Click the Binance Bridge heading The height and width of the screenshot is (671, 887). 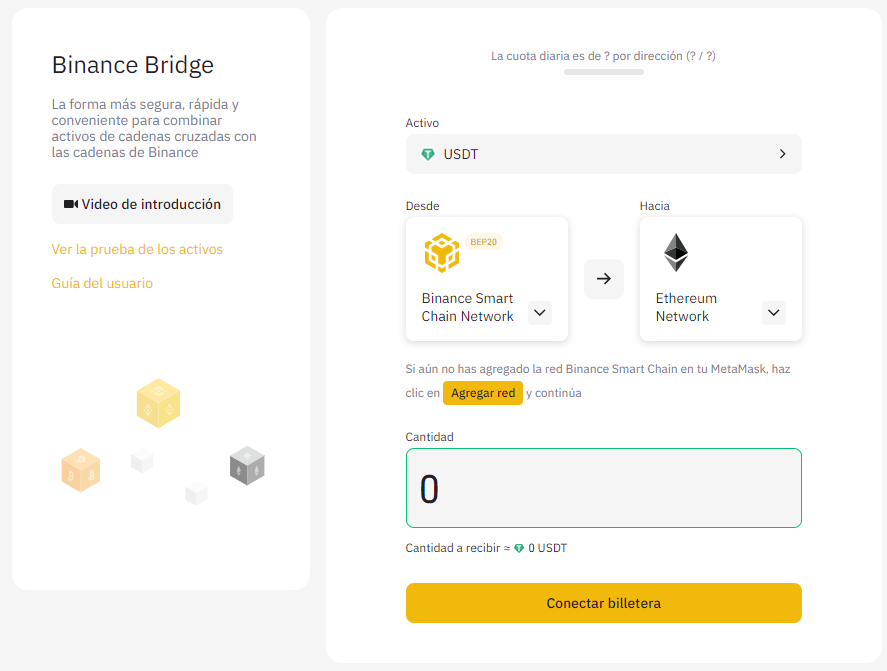pyautogui.click(x=133, y=65)
